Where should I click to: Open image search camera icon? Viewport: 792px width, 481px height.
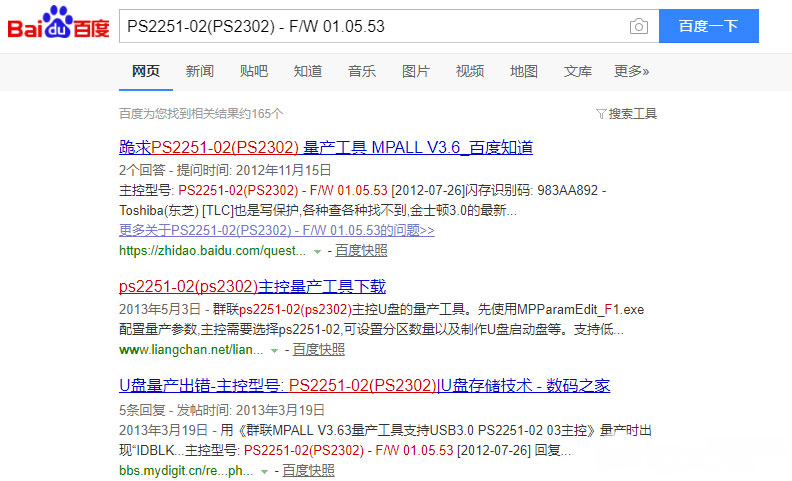[638, 26]
